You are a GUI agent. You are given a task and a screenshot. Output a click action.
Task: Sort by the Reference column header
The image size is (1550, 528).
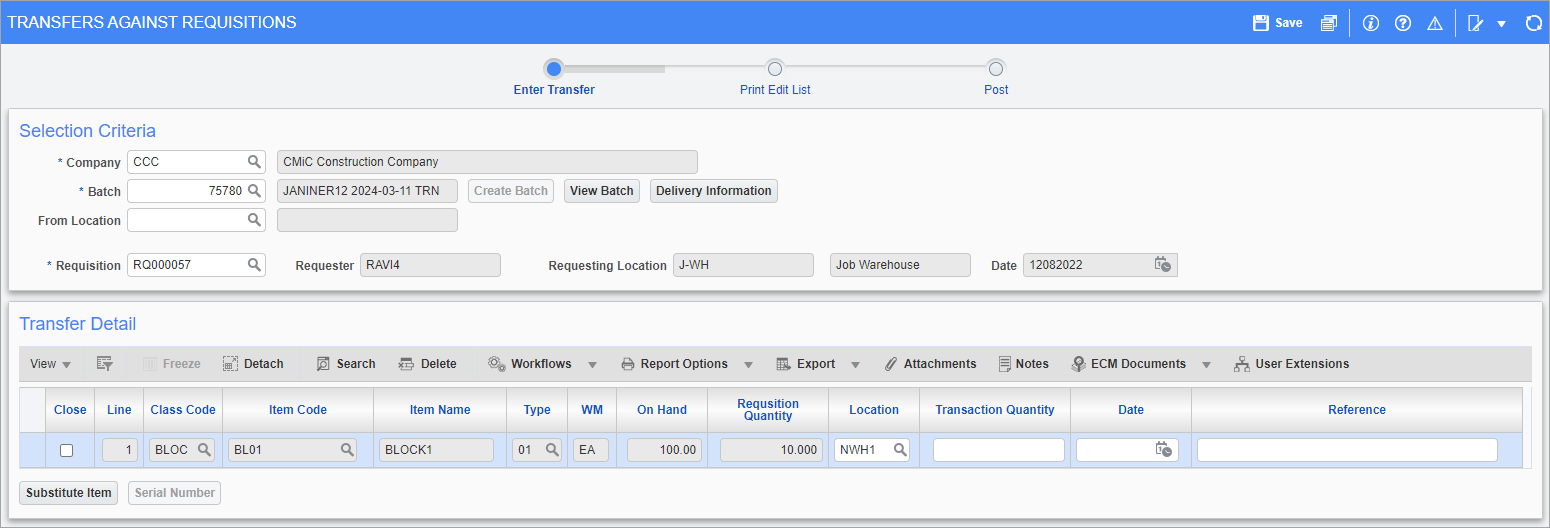(1357, 410)
